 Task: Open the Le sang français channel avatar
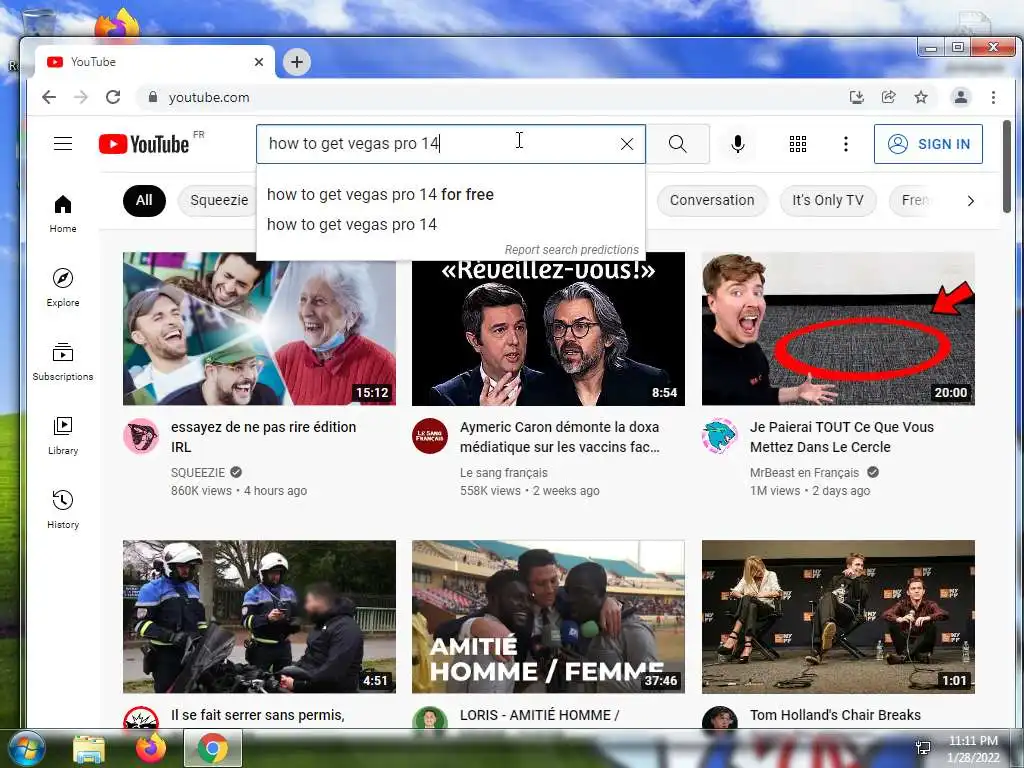(x=430, y=436)
